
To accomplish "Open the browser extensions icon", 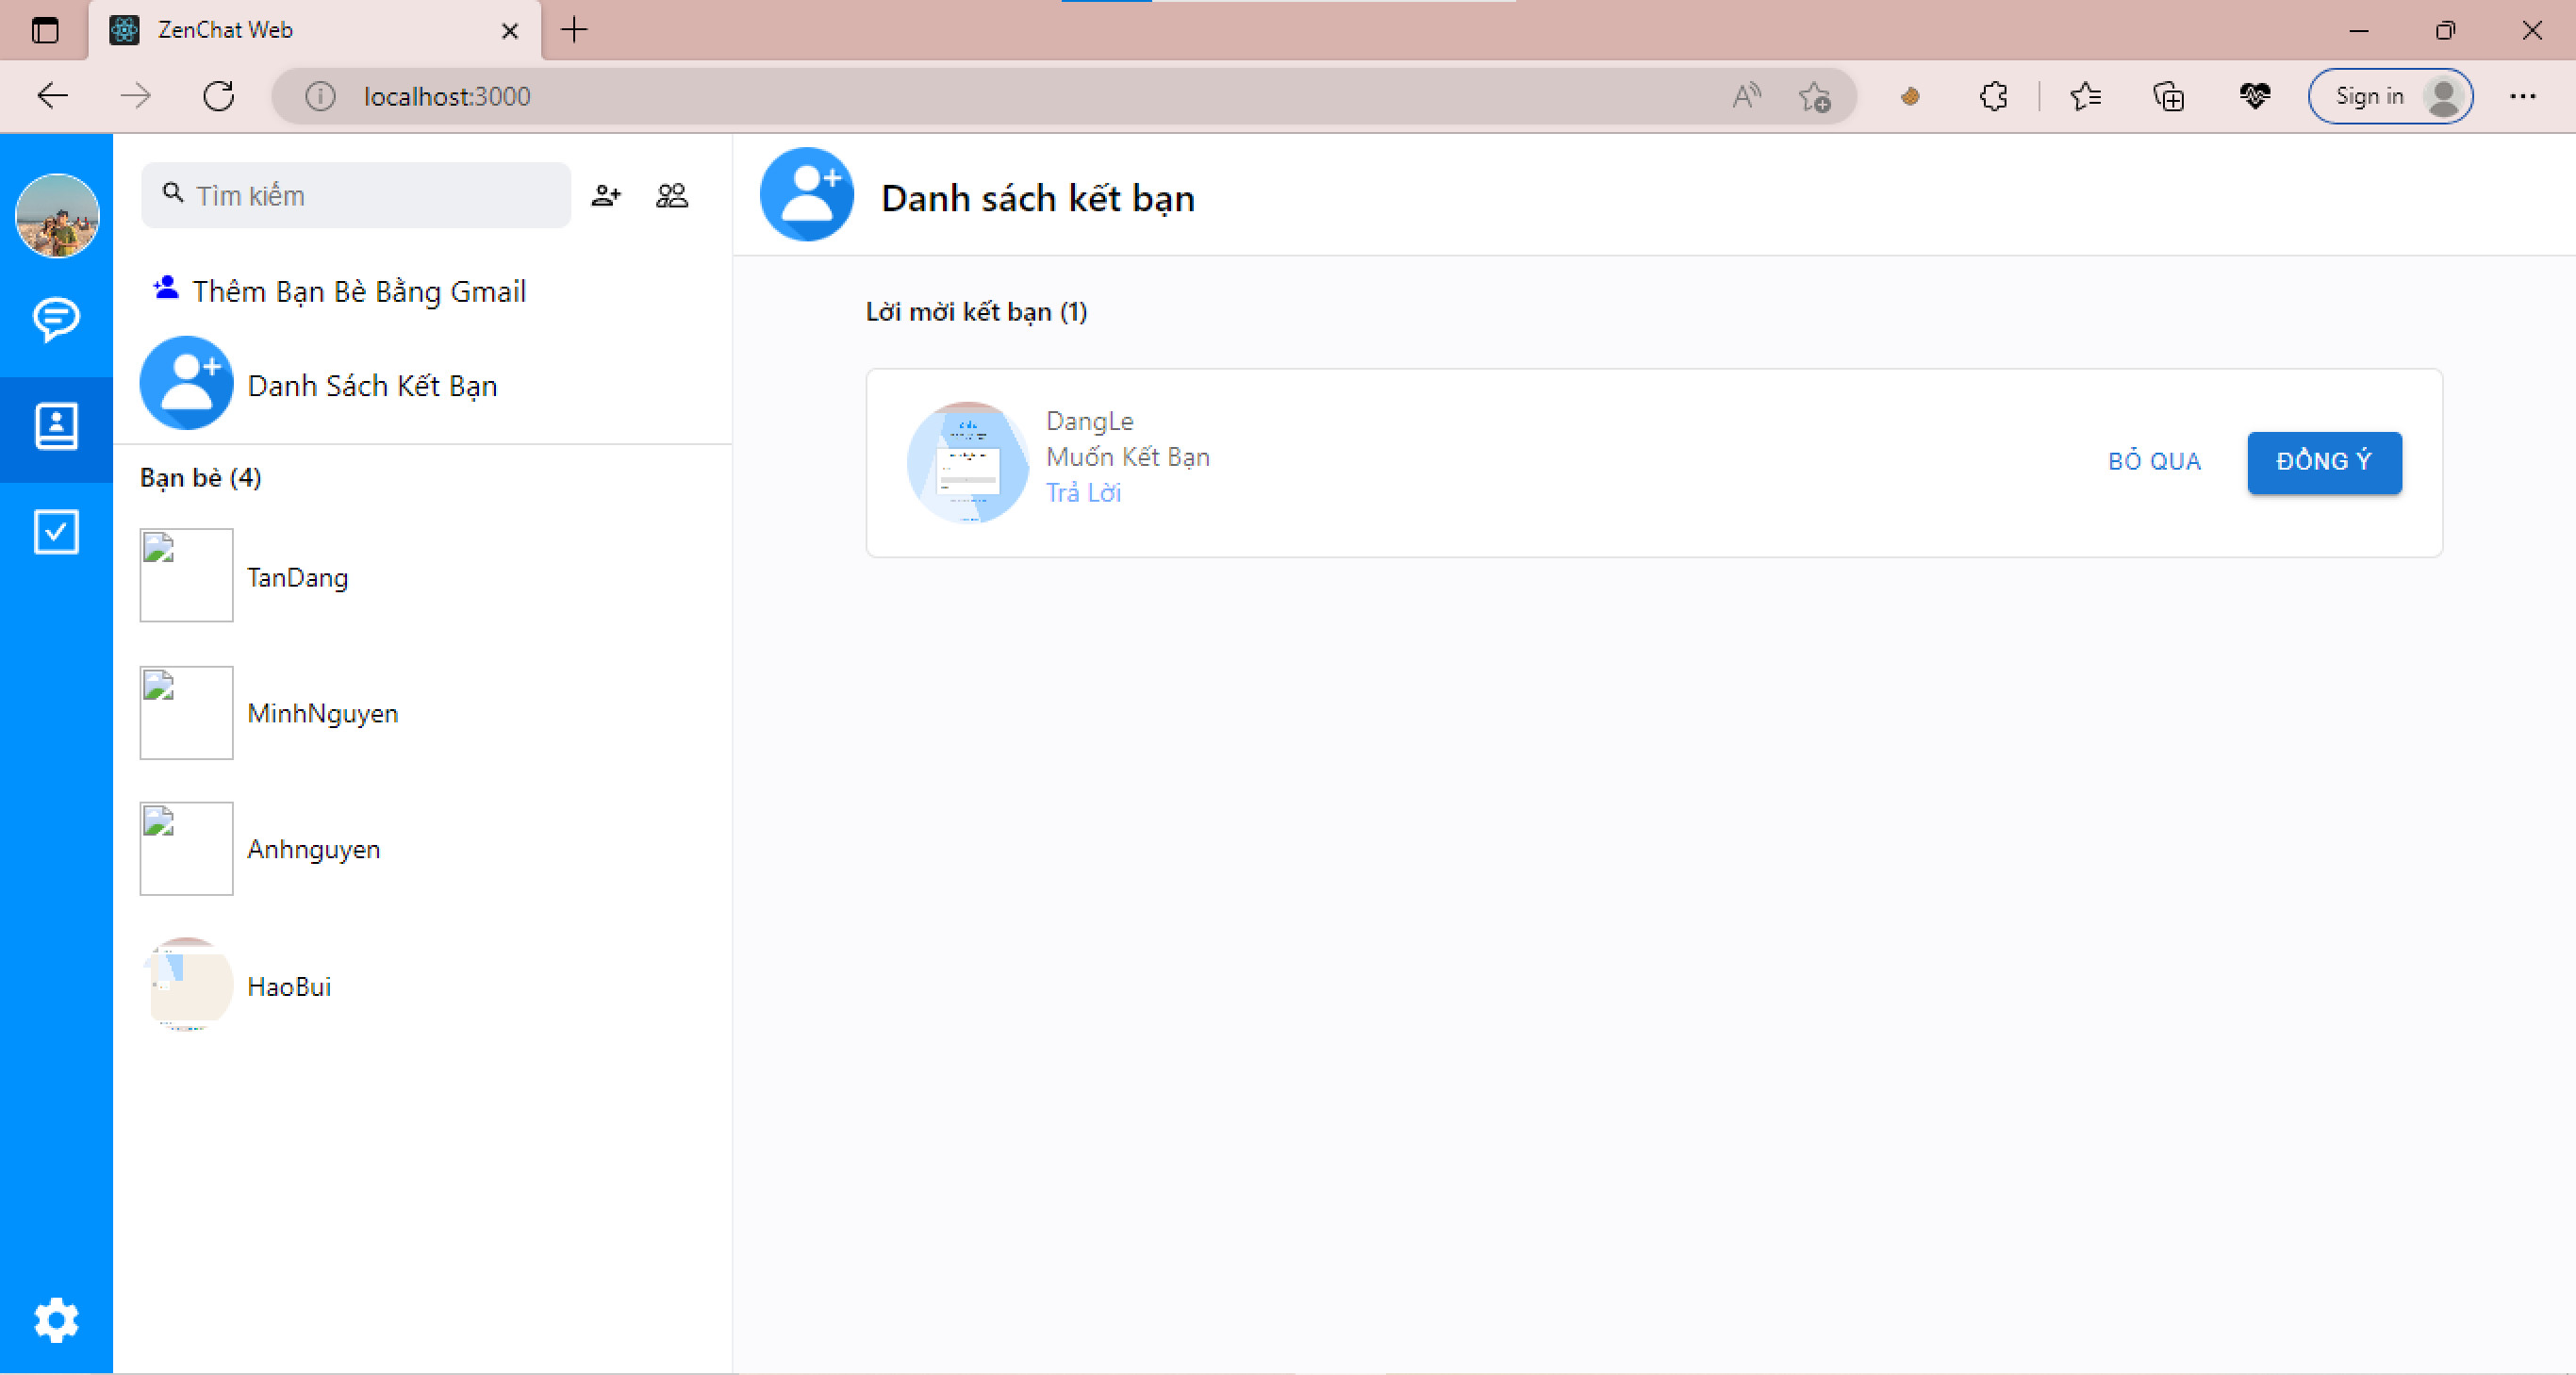I will click(x=1992, y=96).
